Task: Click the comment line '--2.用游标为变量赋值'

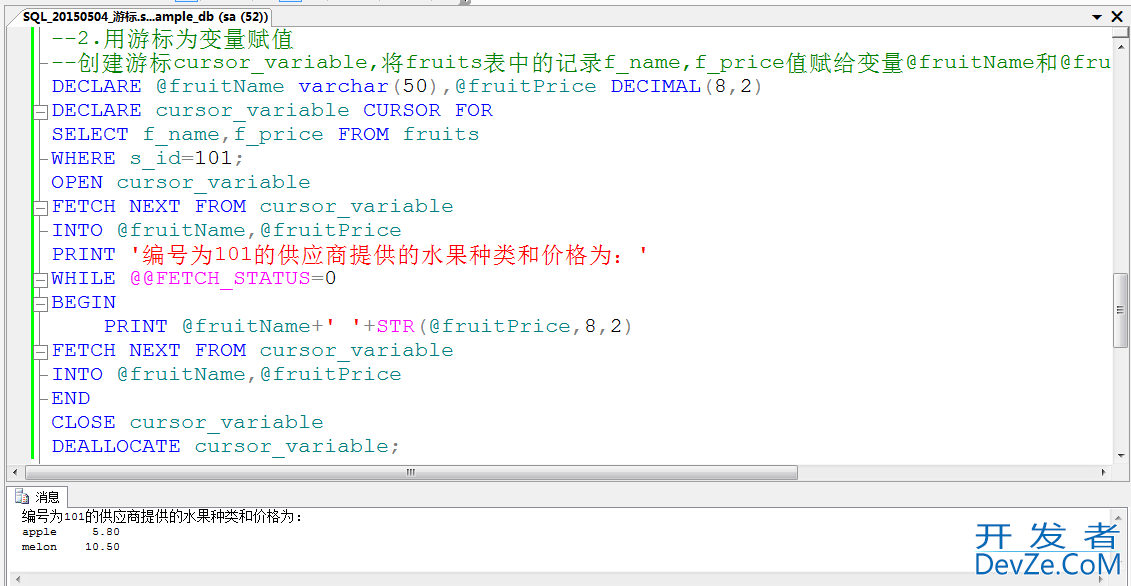Action: 172,38
